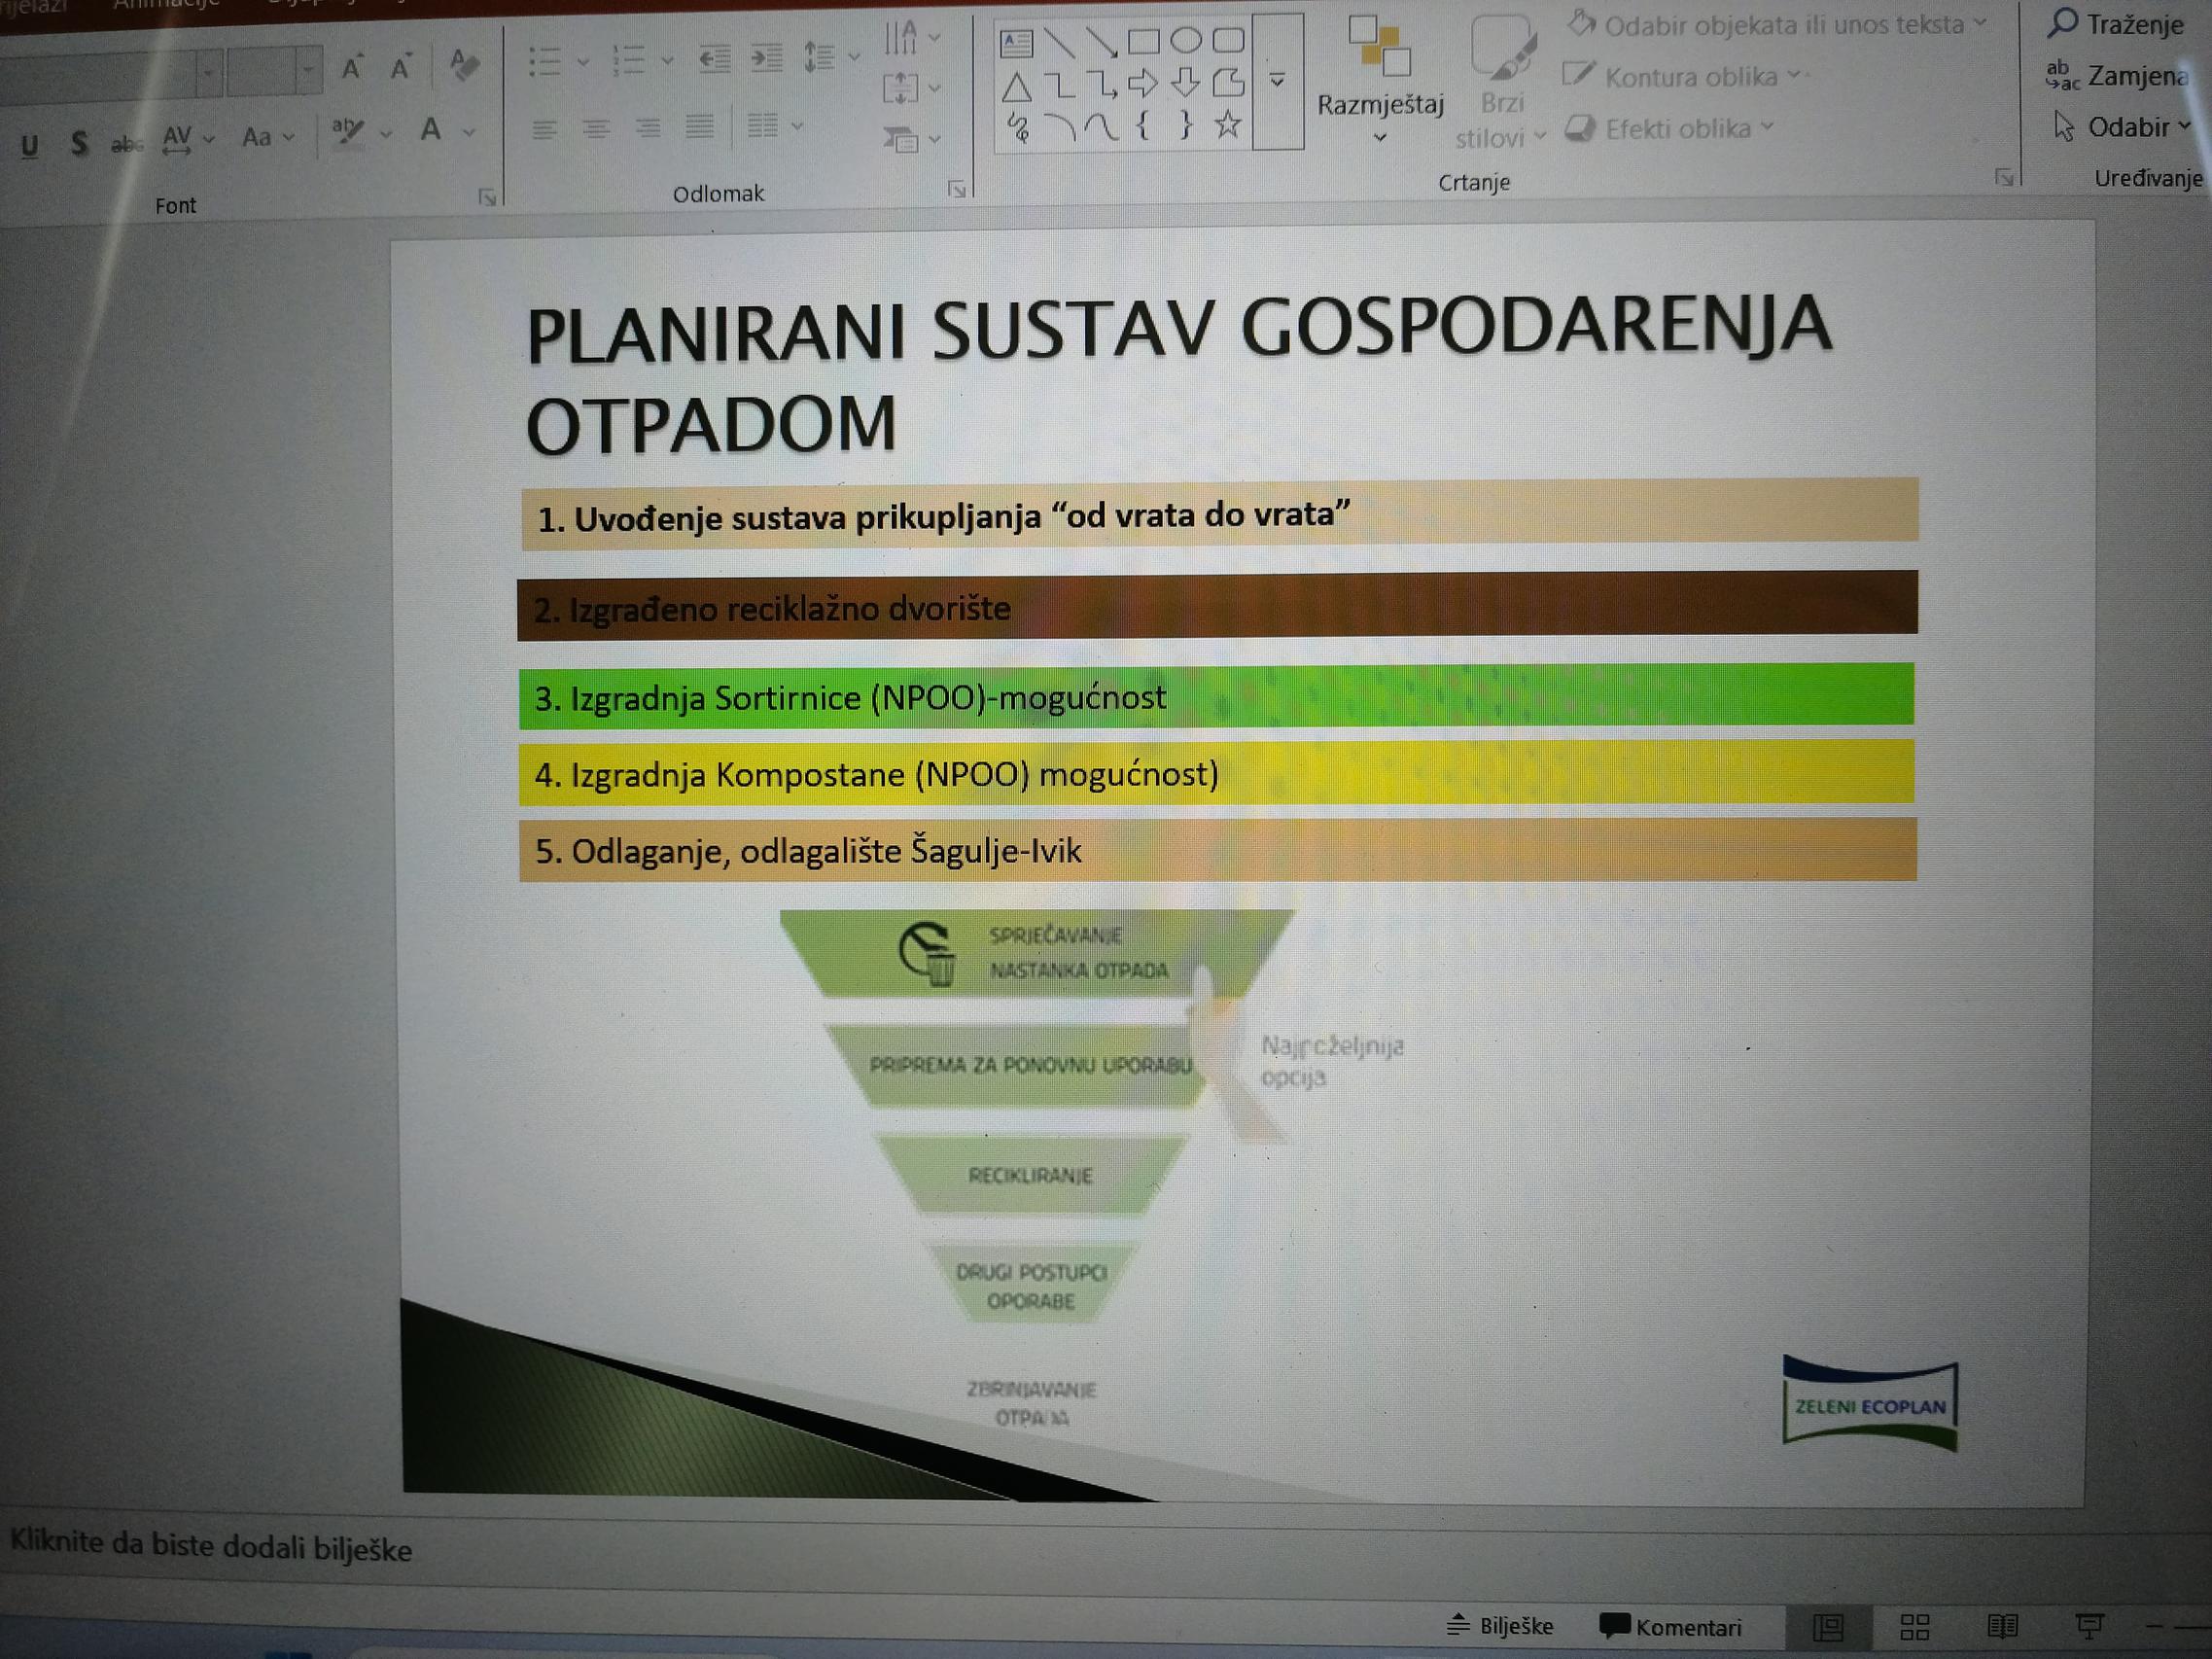
Task: Click the Increase Indent icon
Action: (x=766, y=59)
